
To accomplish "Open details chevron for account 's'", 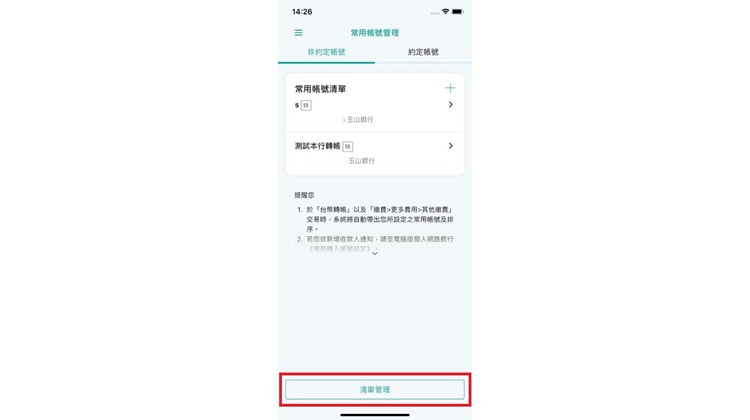I will [x=451, y=104].
